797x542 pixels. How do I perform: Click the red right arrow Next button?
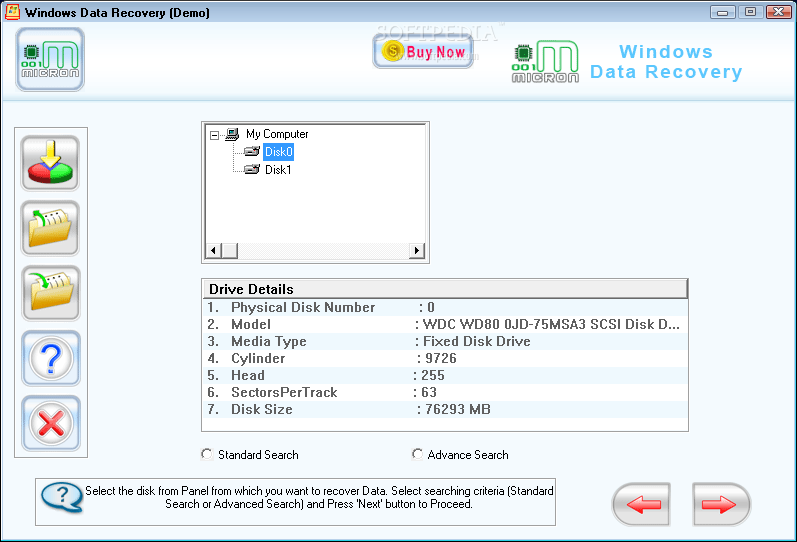point(721,504)
